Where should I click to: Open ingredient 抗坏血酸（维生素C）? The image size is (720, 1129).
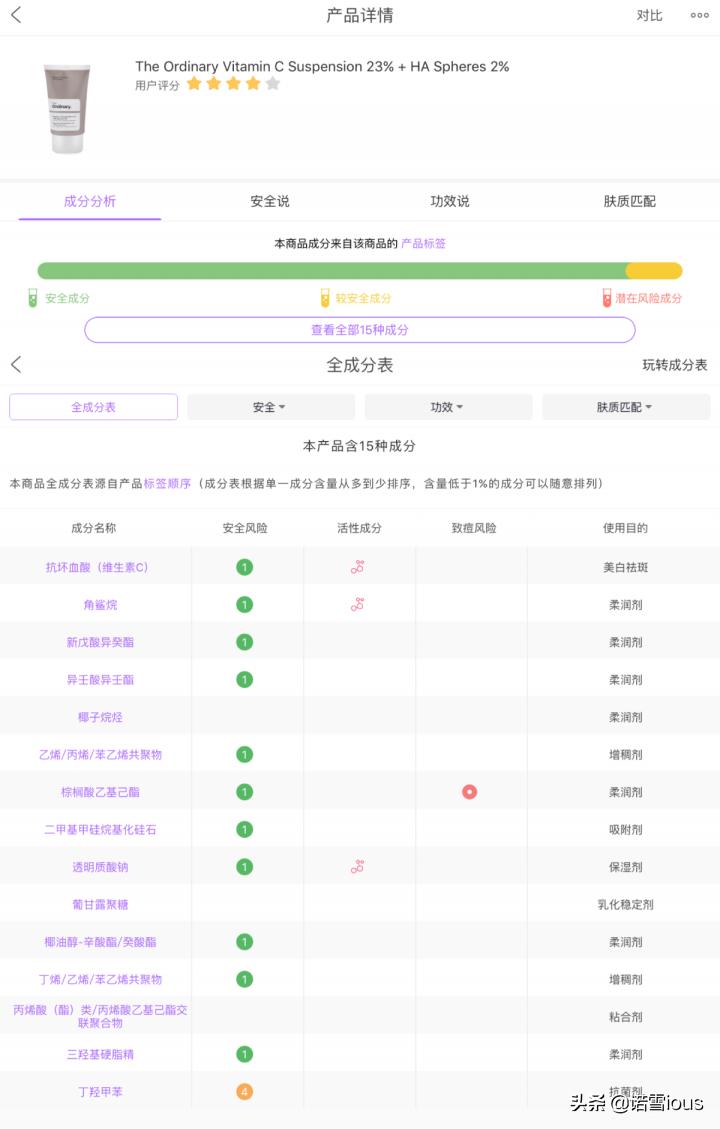(96, 567)
